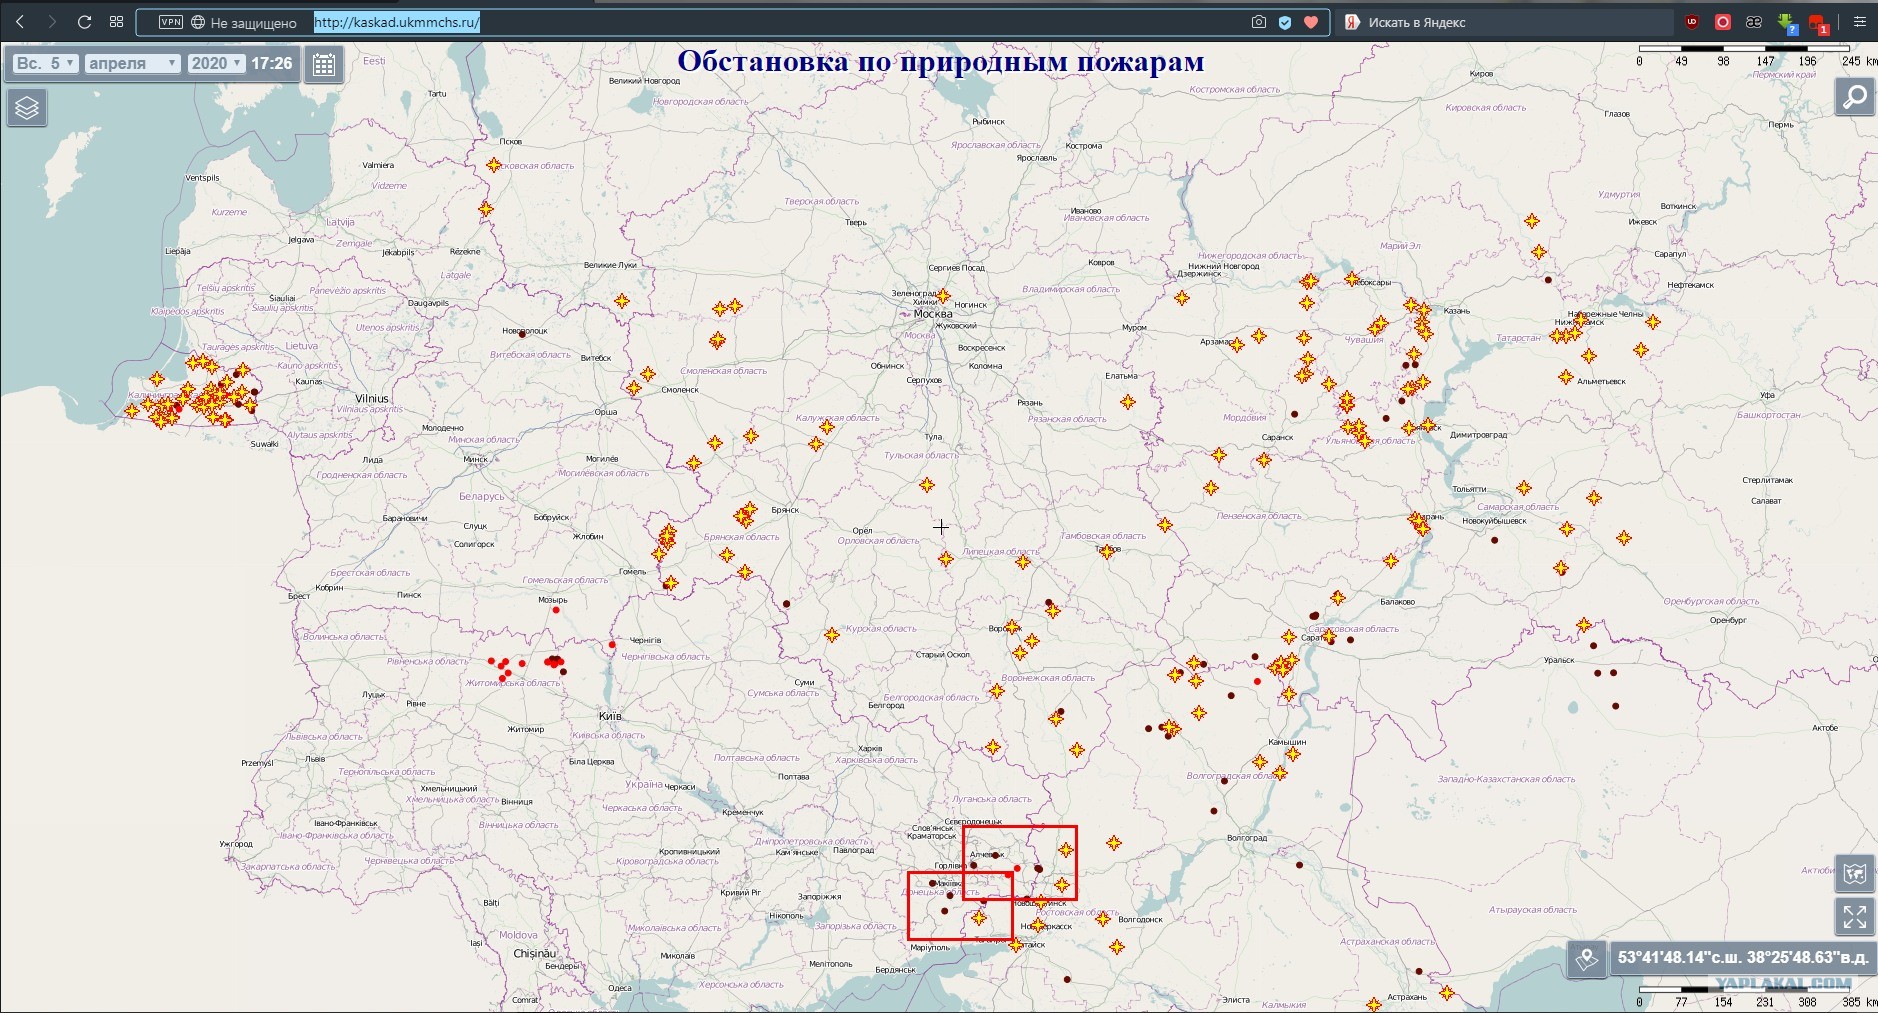Click the 'Обстановка по природным пожарам' title

pyautogui.click(x=940, y=61)
